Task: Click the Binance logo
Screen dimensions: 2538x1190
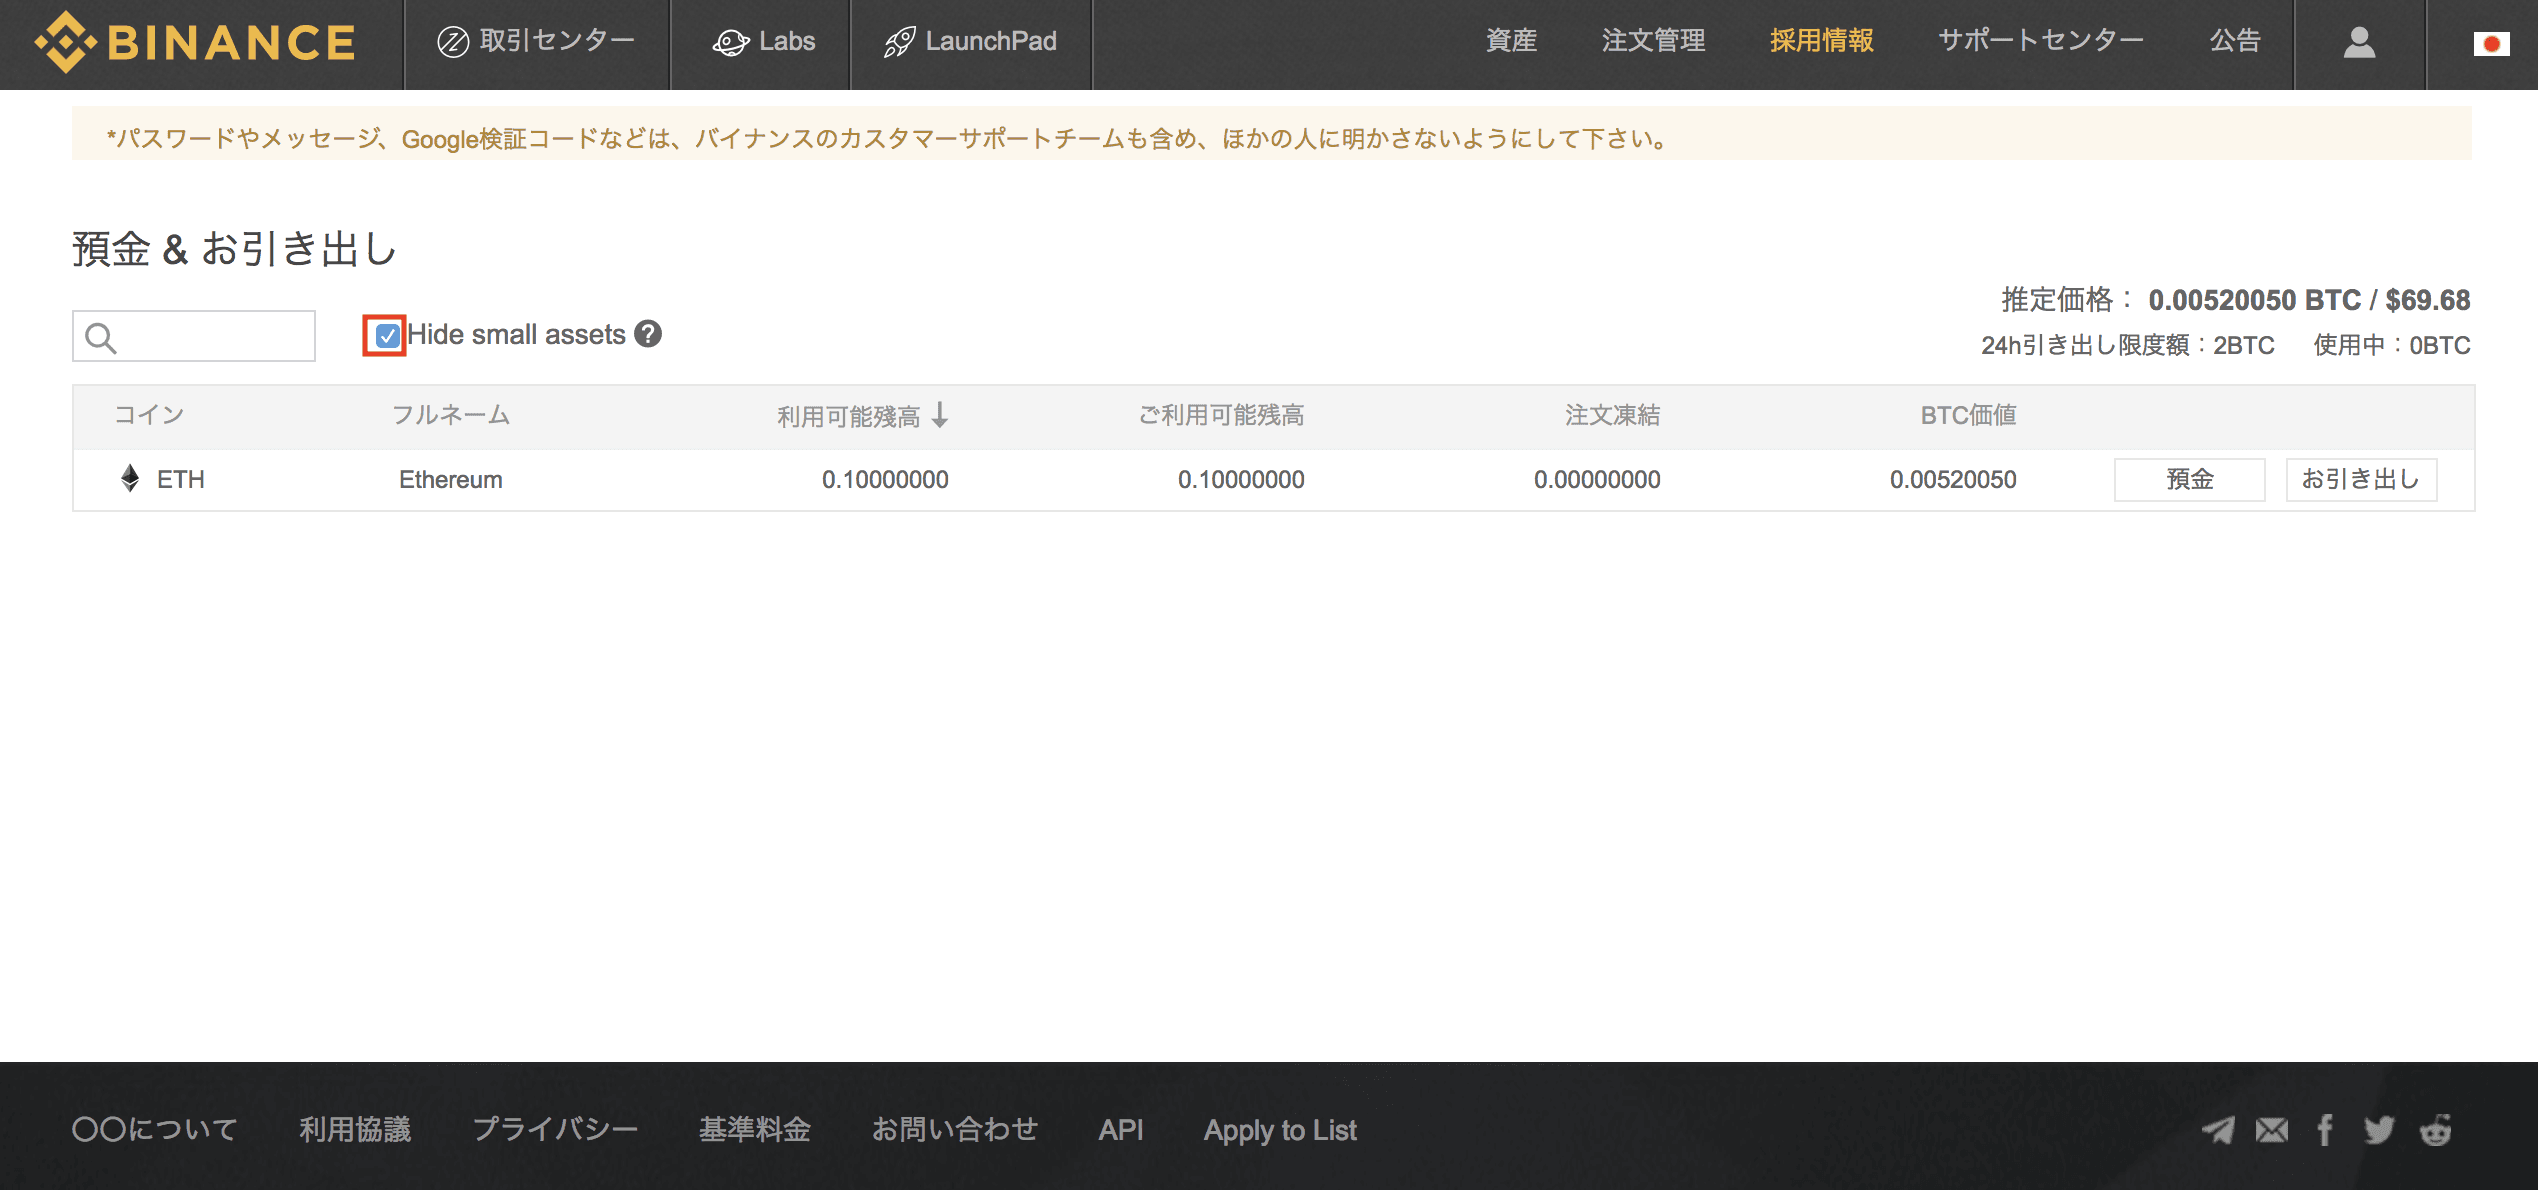Action: (x=196, y=42)
